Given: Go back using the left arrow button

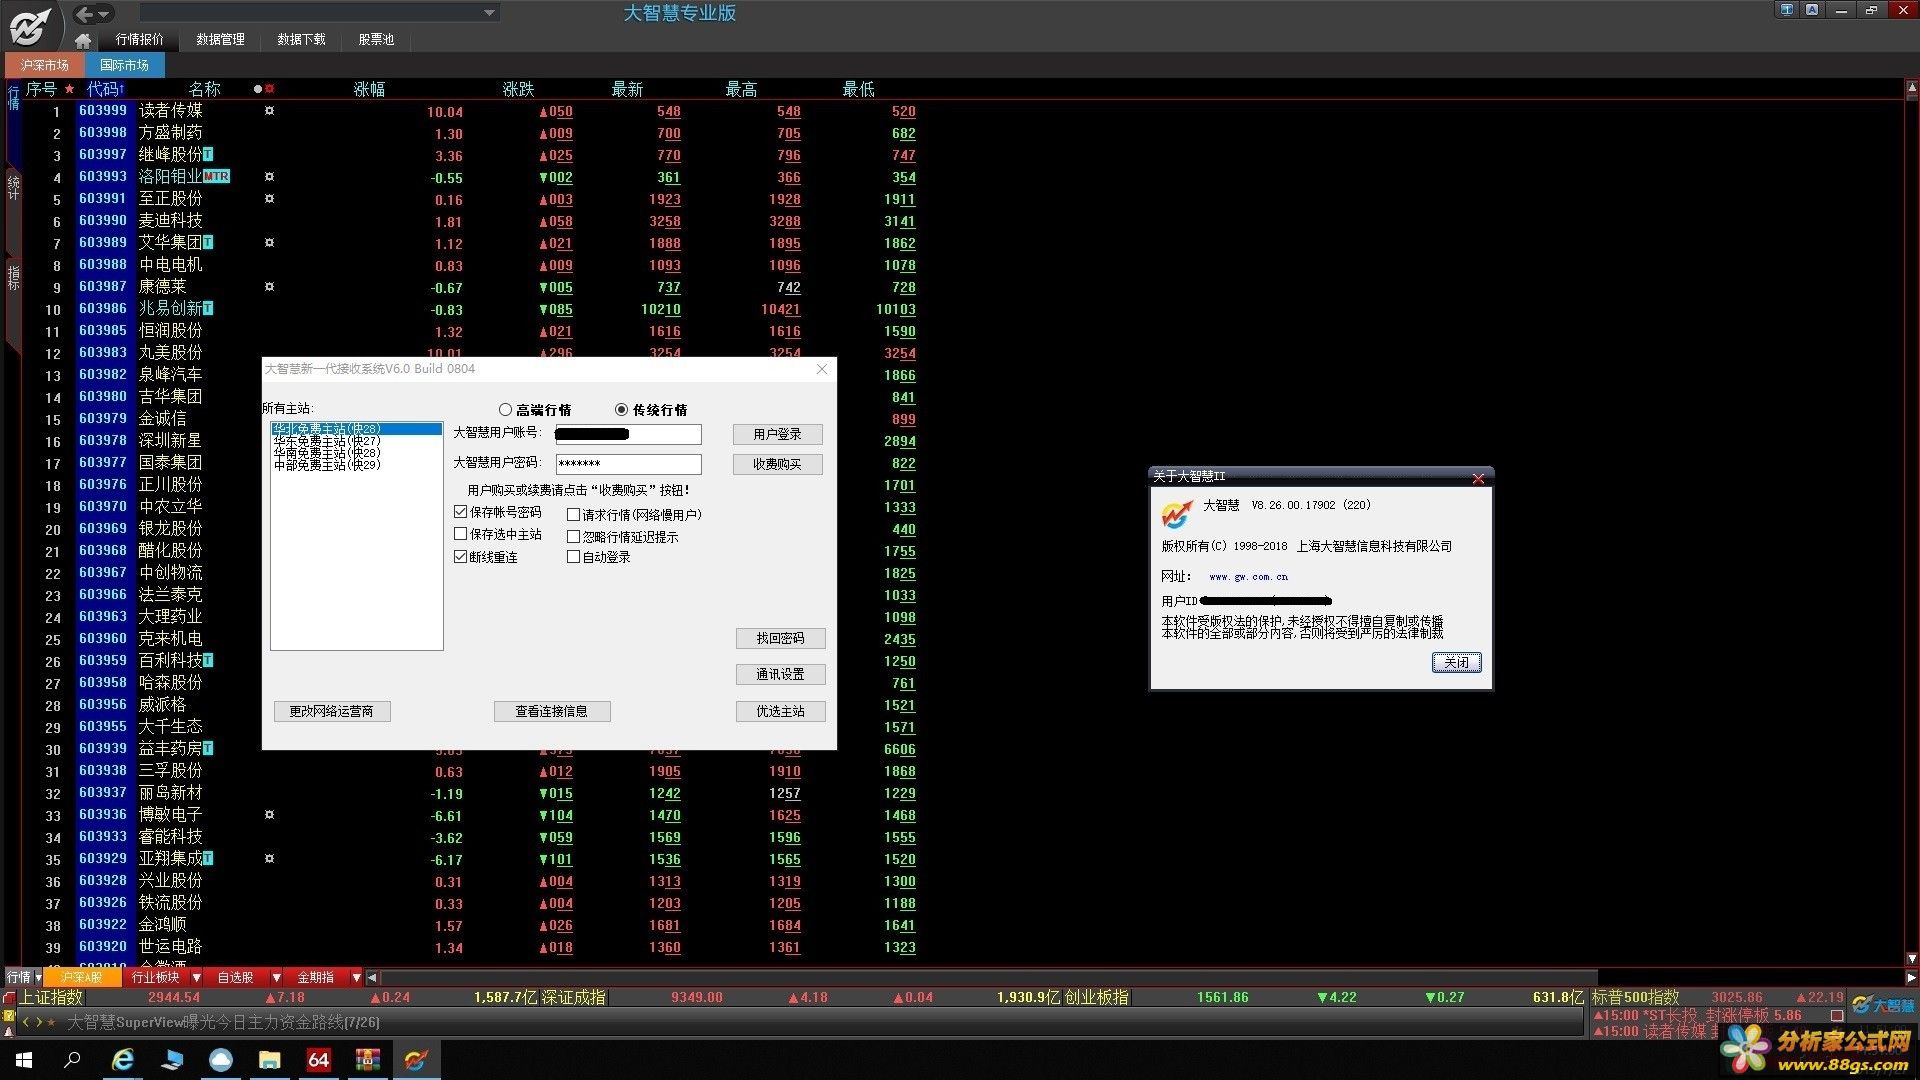Looking at the screenshot, I should [84, 14].
